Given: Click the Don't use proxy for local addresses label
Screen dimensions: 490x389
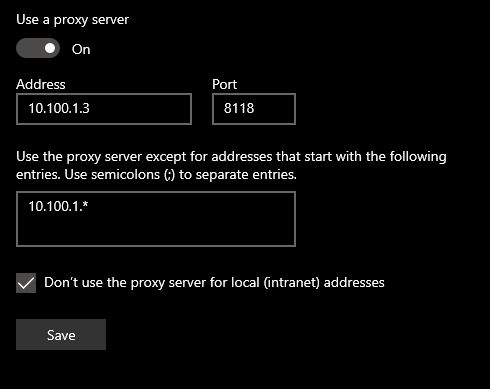Looking at the screenshot, I should (214, 283).
